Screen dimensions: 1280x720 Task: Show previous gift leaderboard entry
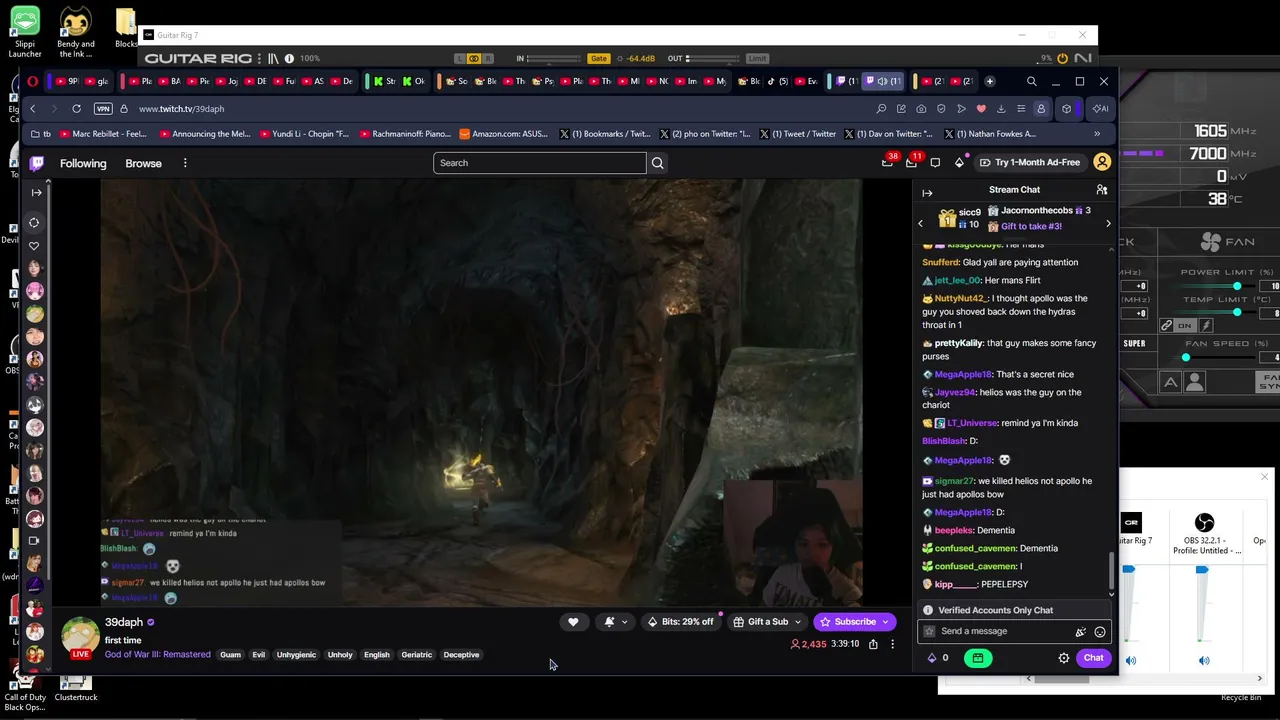[x=920, y=224]
